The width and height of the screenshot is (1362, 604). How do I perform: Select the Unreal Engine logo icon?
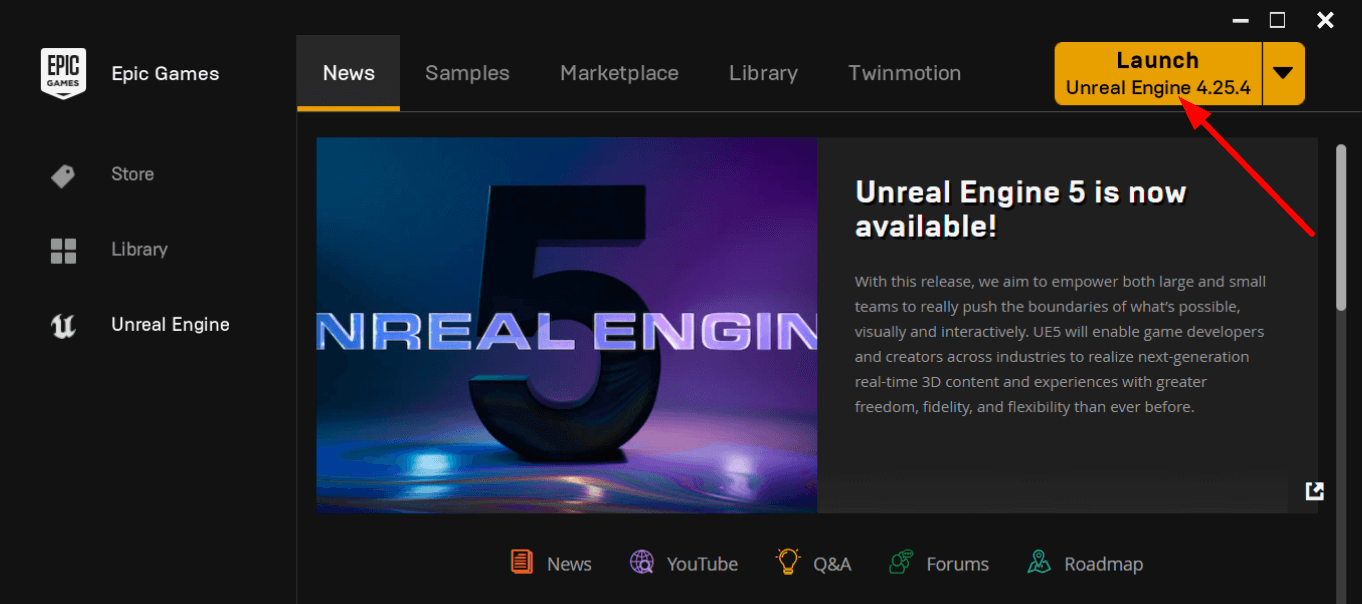63,325
